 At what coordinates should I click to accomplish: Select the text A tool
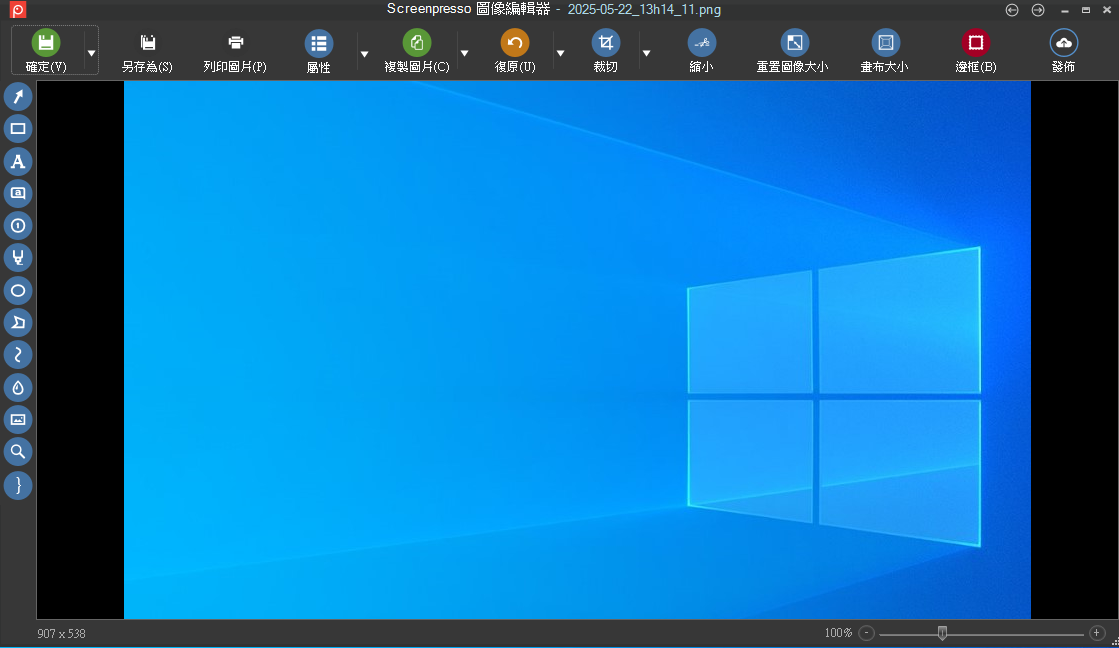18,161
